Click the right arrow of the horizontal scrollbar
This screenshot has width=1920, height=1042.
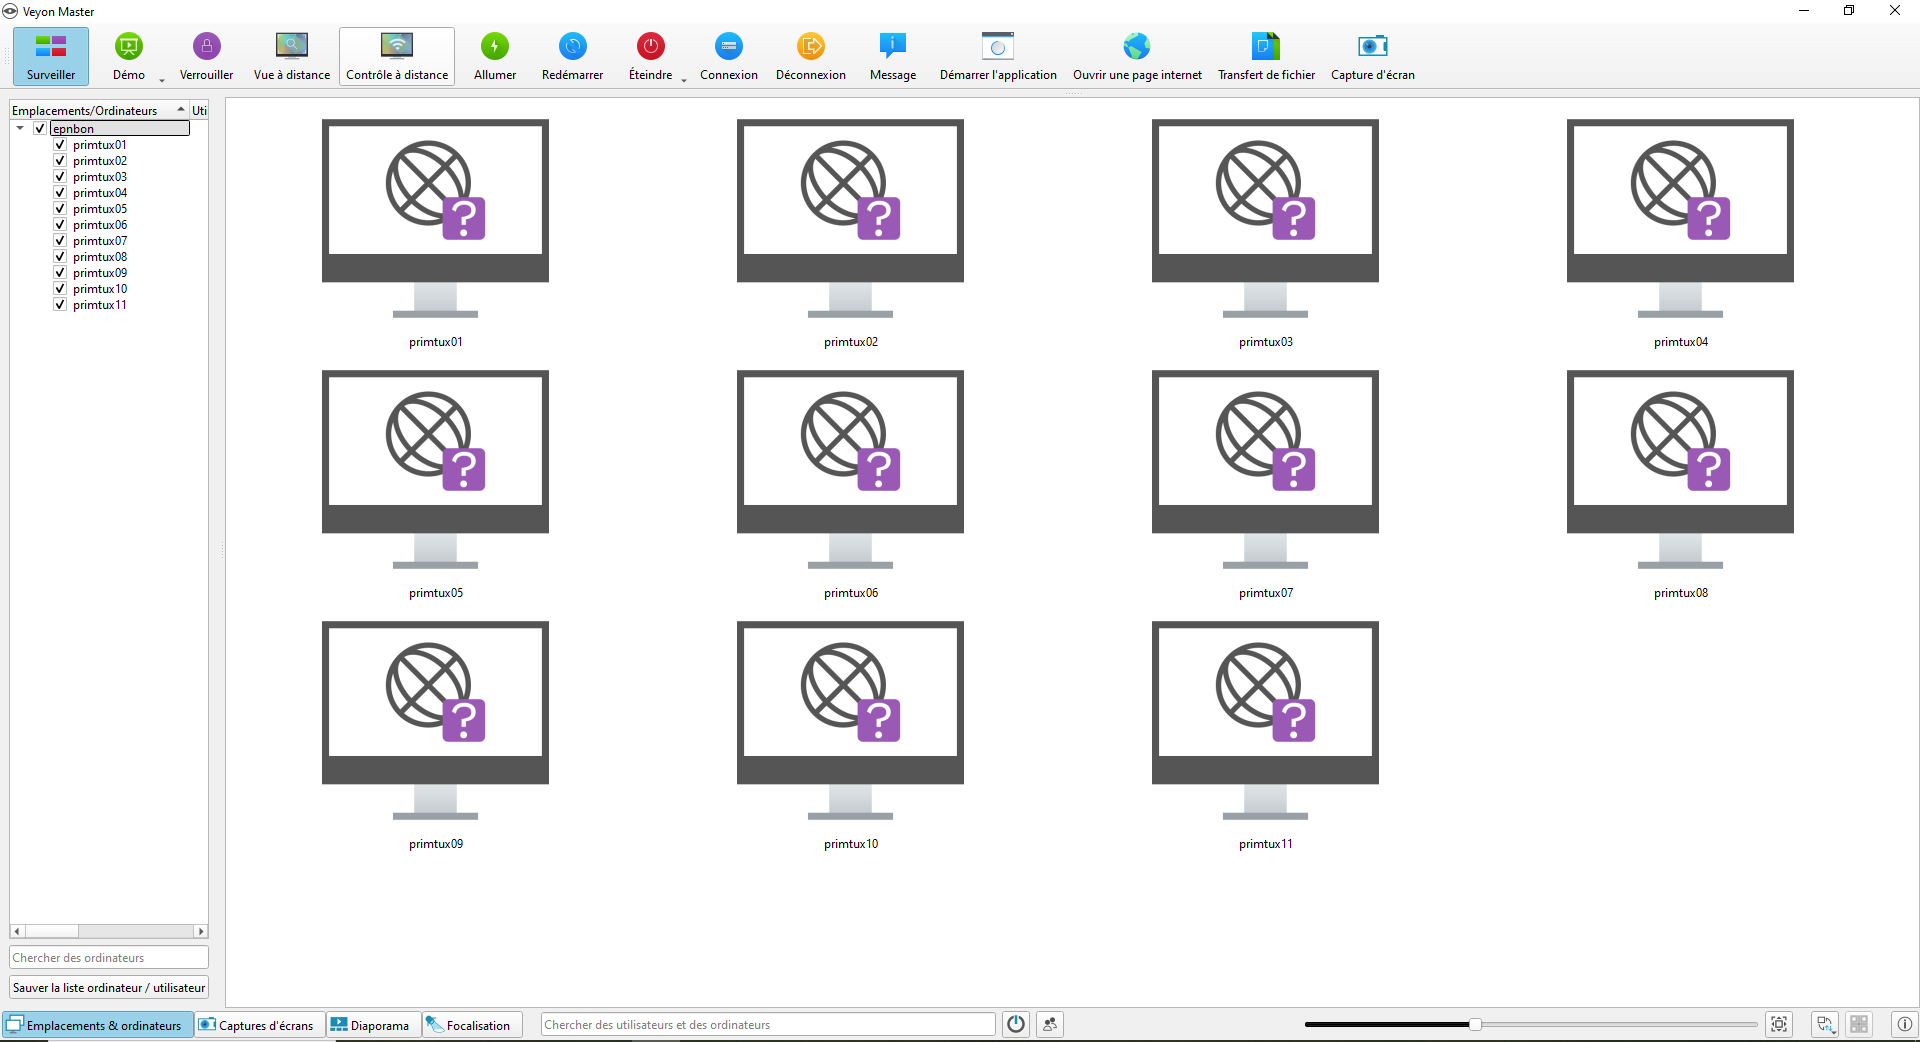[201, 931]
